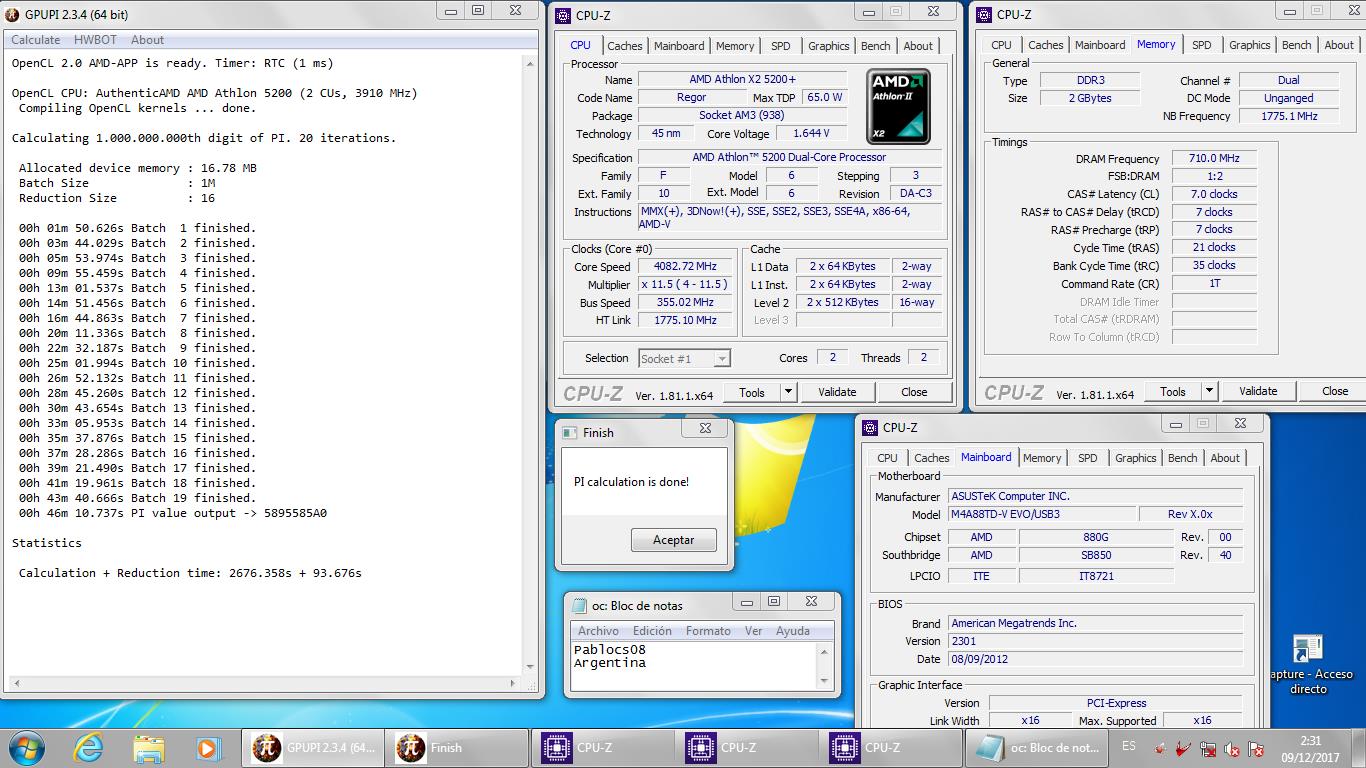Switch to Caches tab in CPU window
The height and width of the screenshot is (768, 1366).
click(x=625, y=46)
